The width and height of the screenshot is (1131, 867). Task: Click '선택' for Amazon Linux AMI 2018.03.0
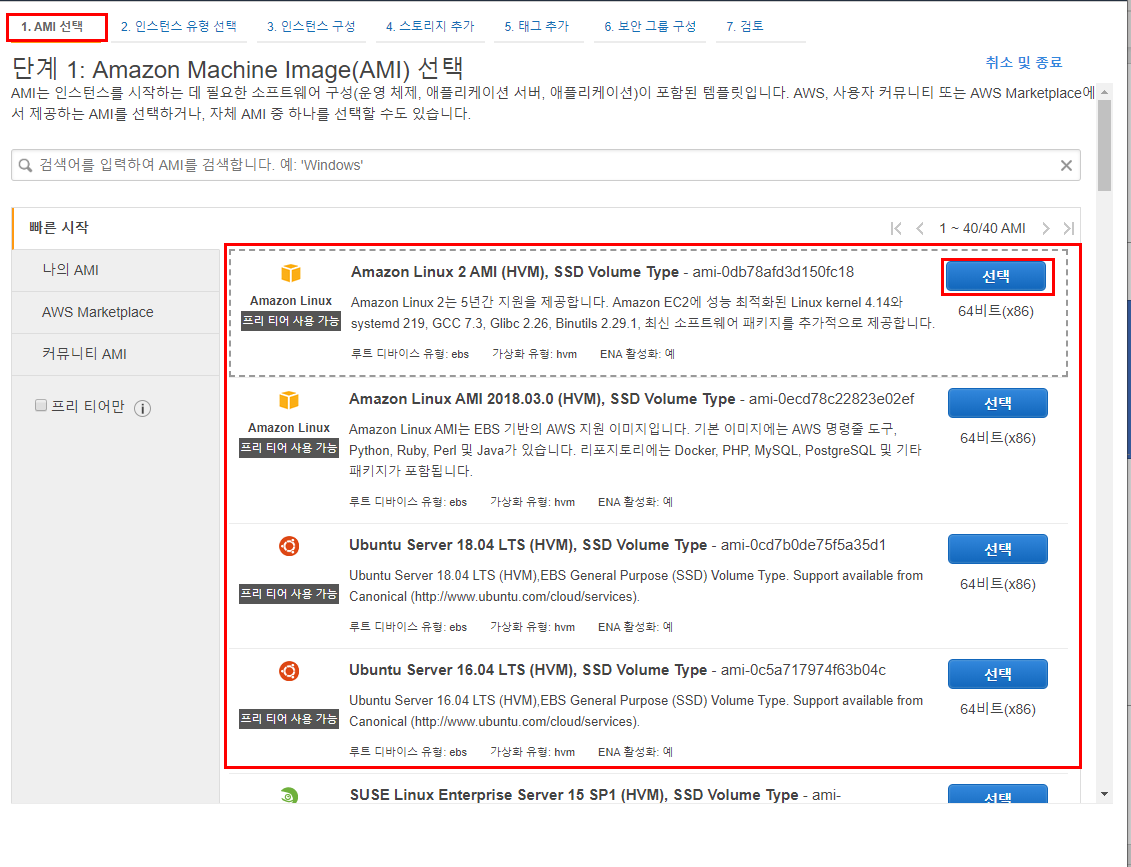click(x=998, y=403)
